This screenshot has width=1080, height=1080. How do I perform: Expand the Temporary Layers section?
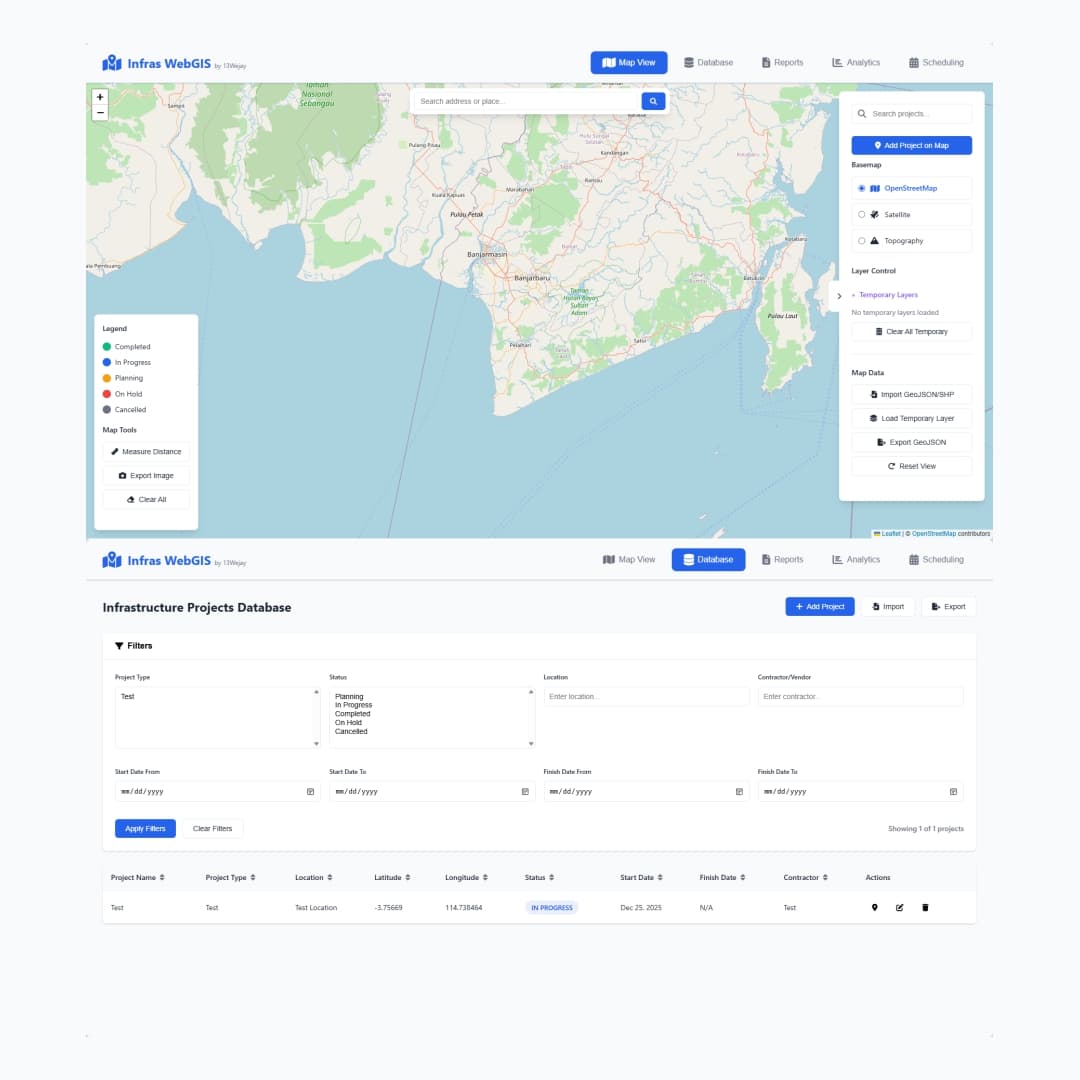(x=889, y=294)
